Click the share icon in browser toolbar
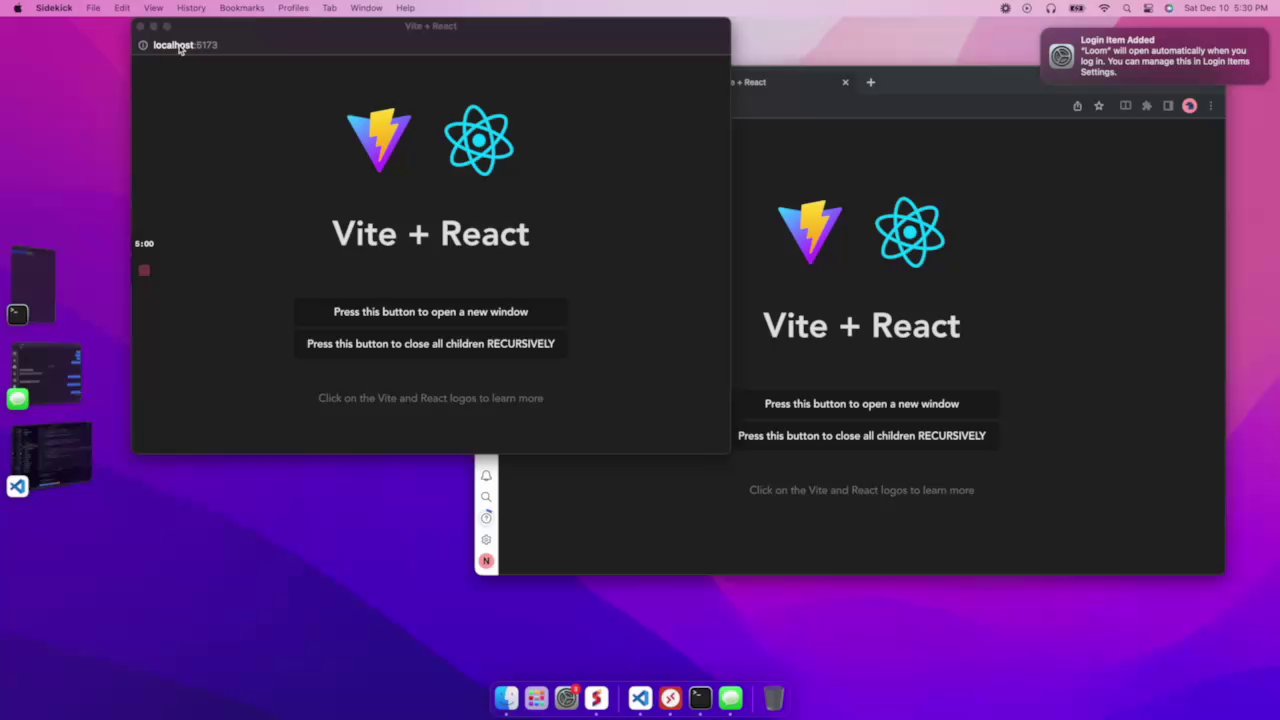The width and height of the screenshot is (1280, 720). point(1077,106)
